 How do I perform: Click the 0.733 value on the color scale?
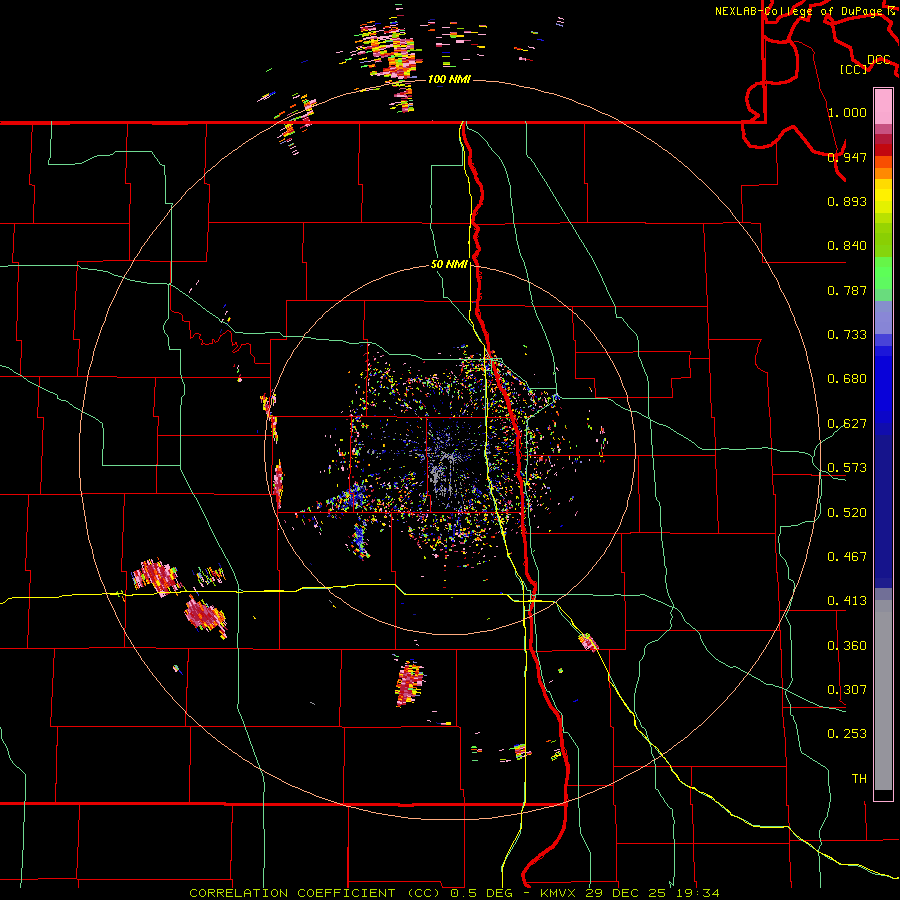point(847,335)
